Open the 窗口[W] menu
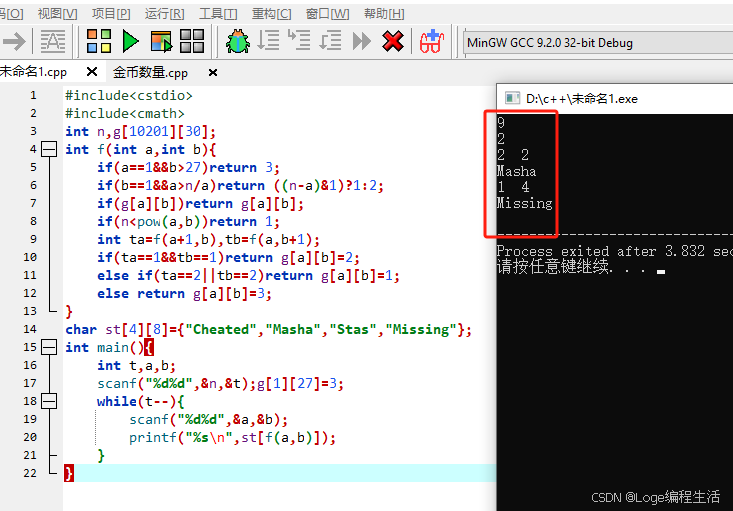Screen dimensions: 733x511 [x=327, y=14]
